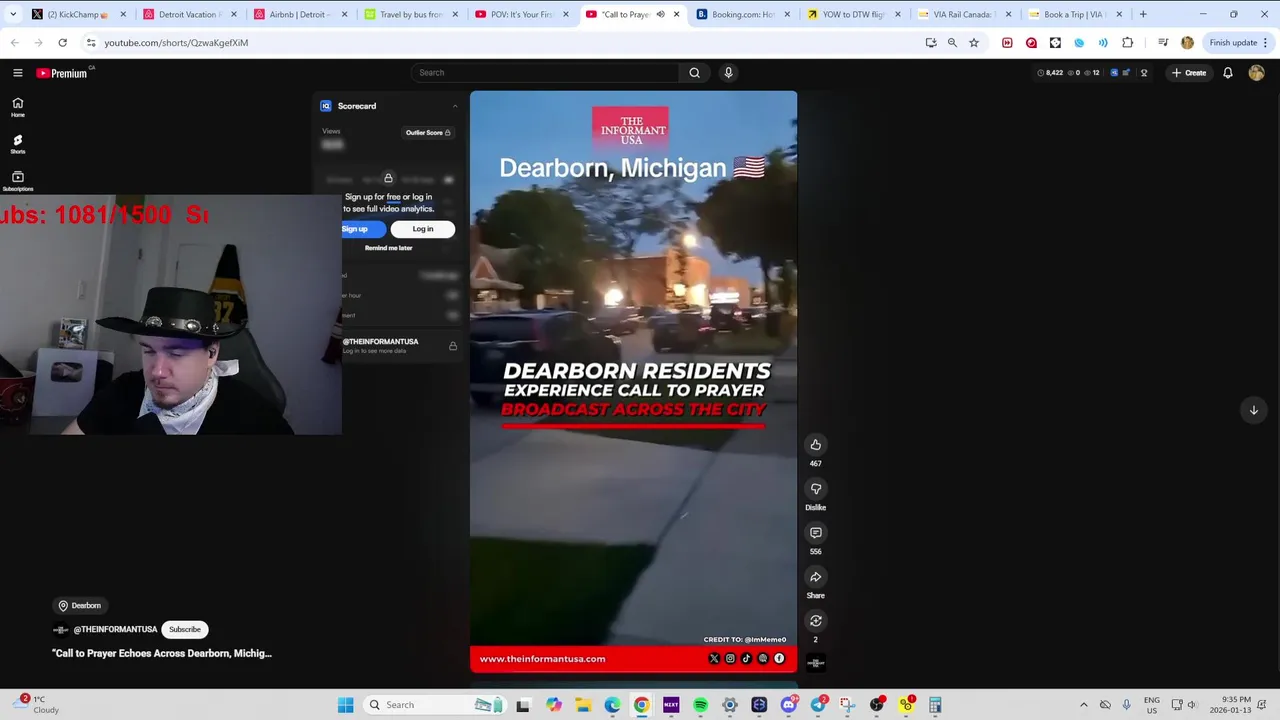This screenshot has height=720, width=1280.
Task: Open Discord from the taskbar
Action: (x=788, y=705)
